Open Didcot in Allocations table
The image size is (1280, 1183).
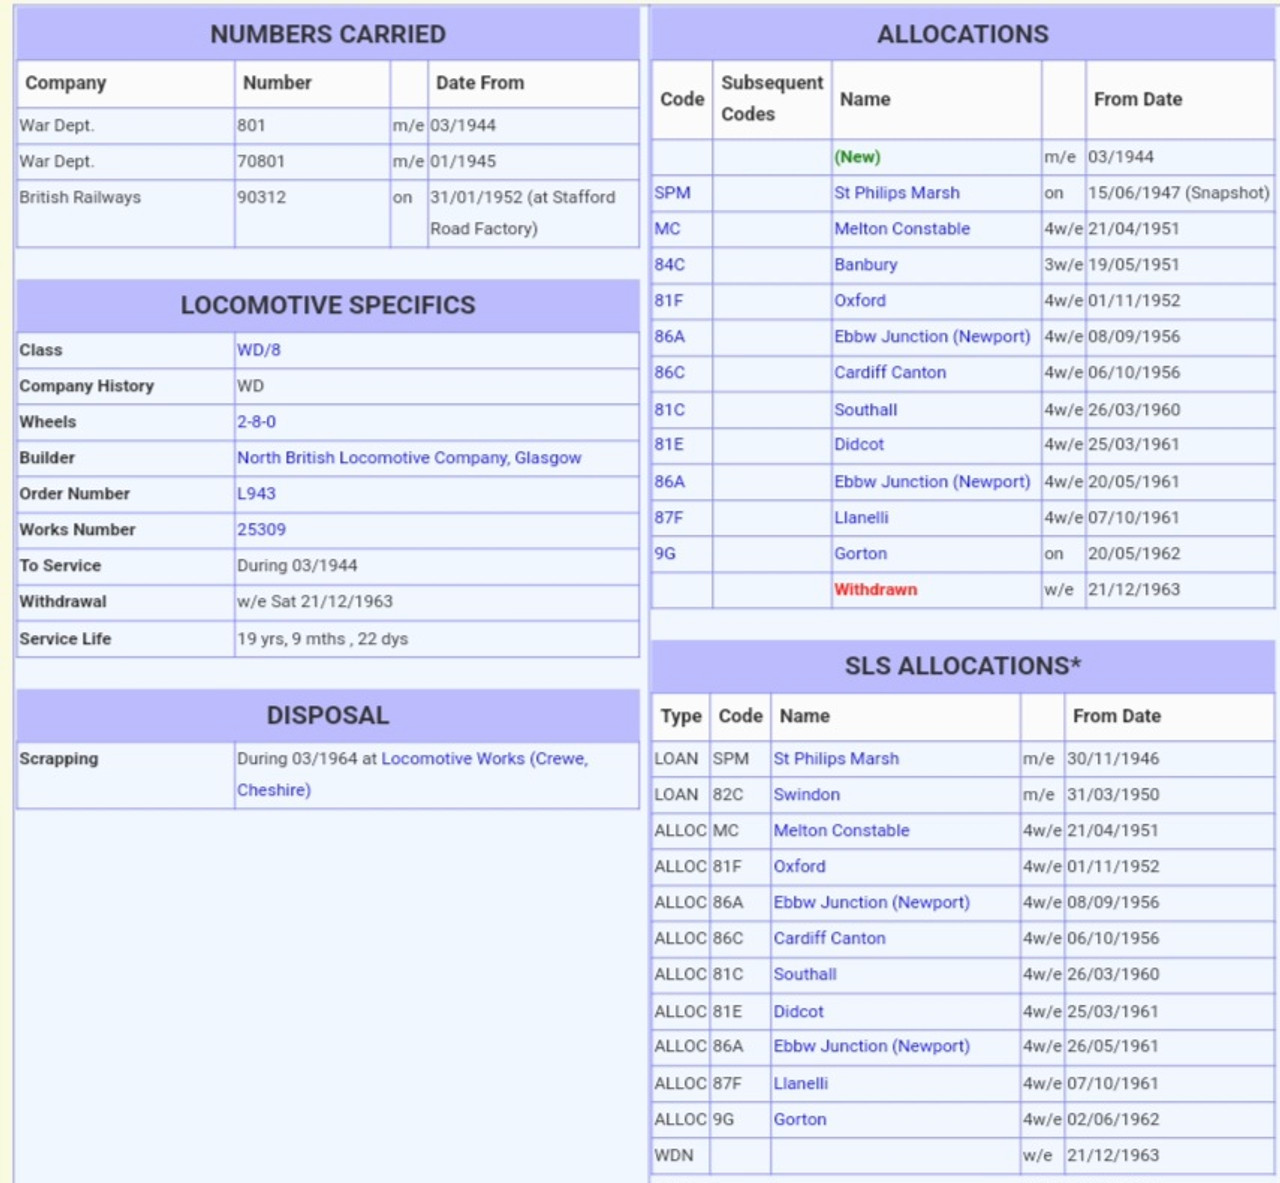click(859, 445)
